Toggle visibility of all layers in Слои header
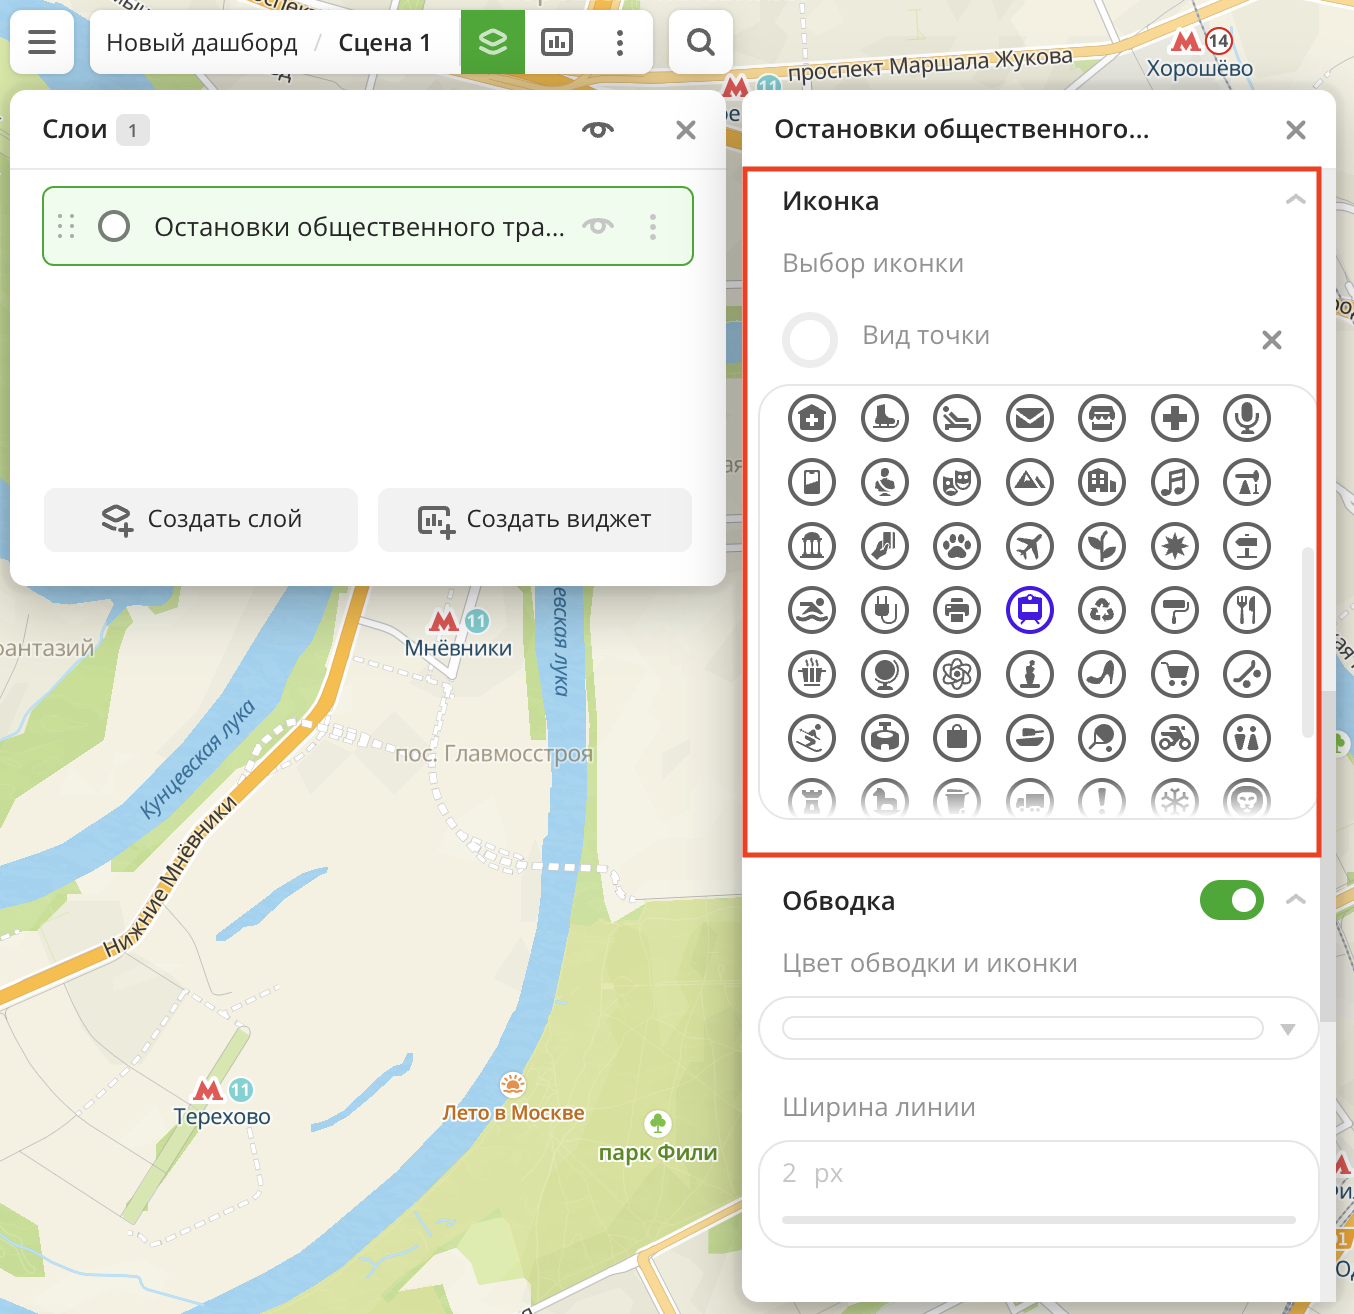The width and height of the screenshot is (1354, 1314). [x=598, y=130]
